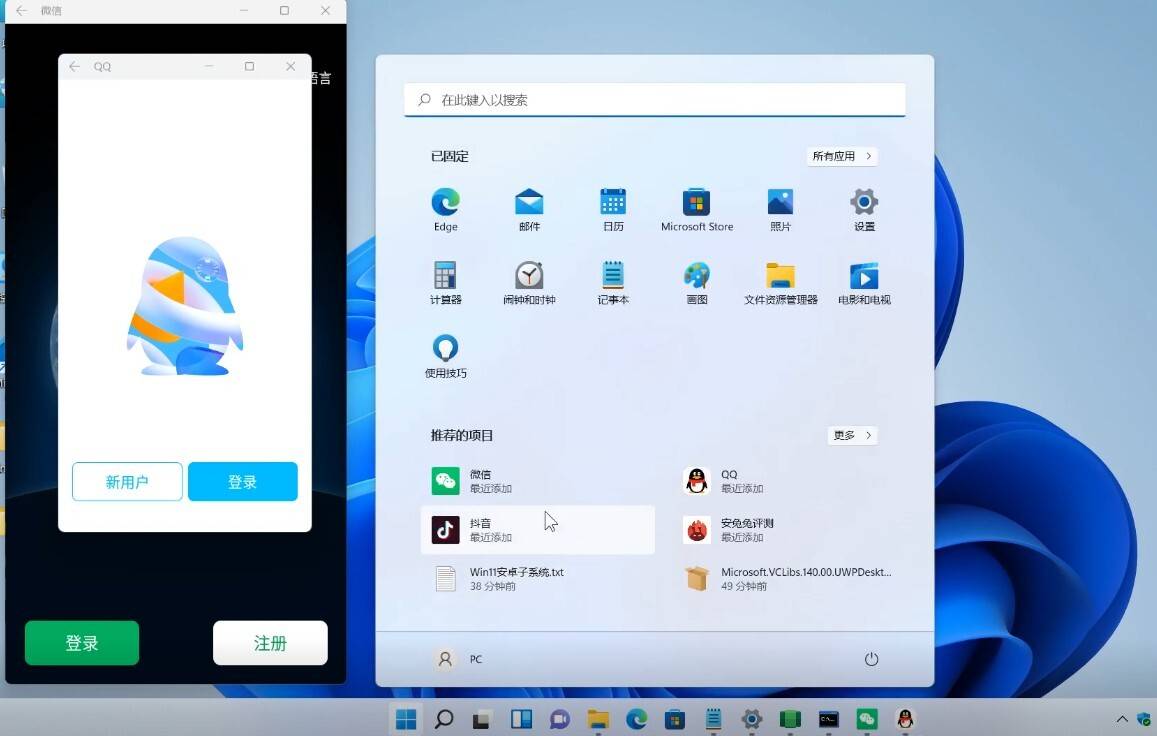1157x736 pixels.
Task: Open Notepad (记事本) from pinned apps
Action: click(x=613, y=283)
